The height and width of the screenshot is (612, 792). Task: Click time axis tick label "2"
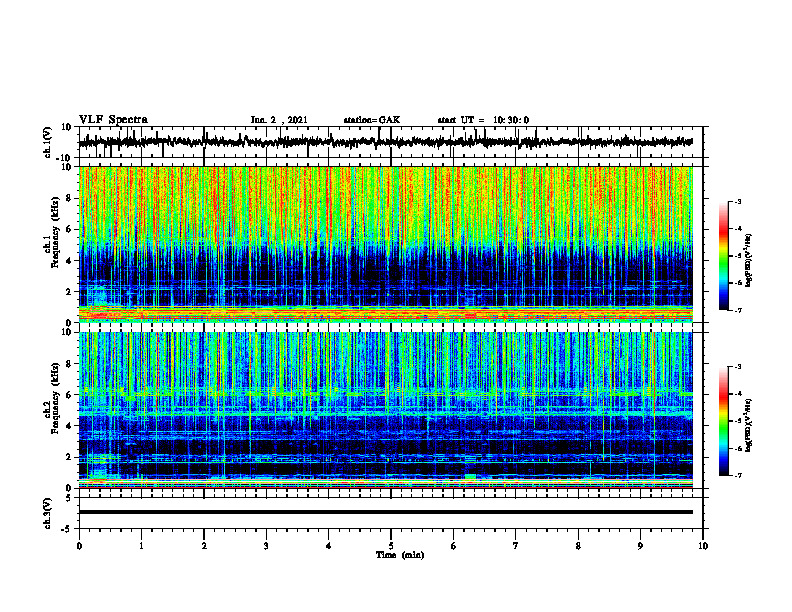pos(204,546)
